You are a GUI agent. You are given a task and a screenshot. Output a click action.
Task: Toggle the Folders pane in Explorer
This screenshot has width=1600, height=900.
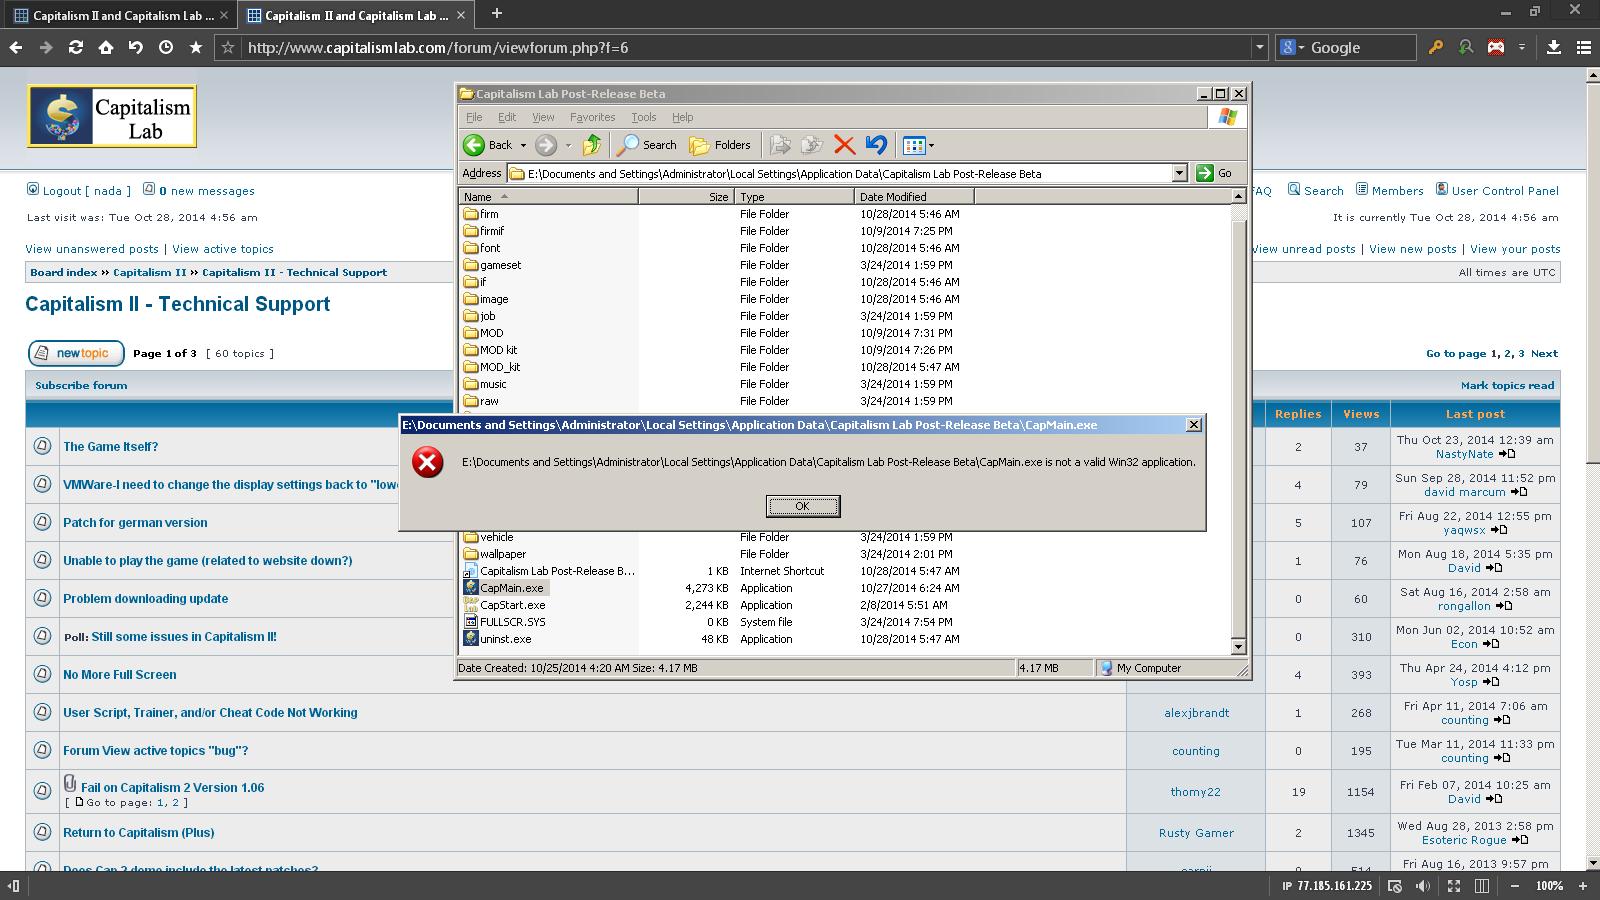click(x=720, y=145)
